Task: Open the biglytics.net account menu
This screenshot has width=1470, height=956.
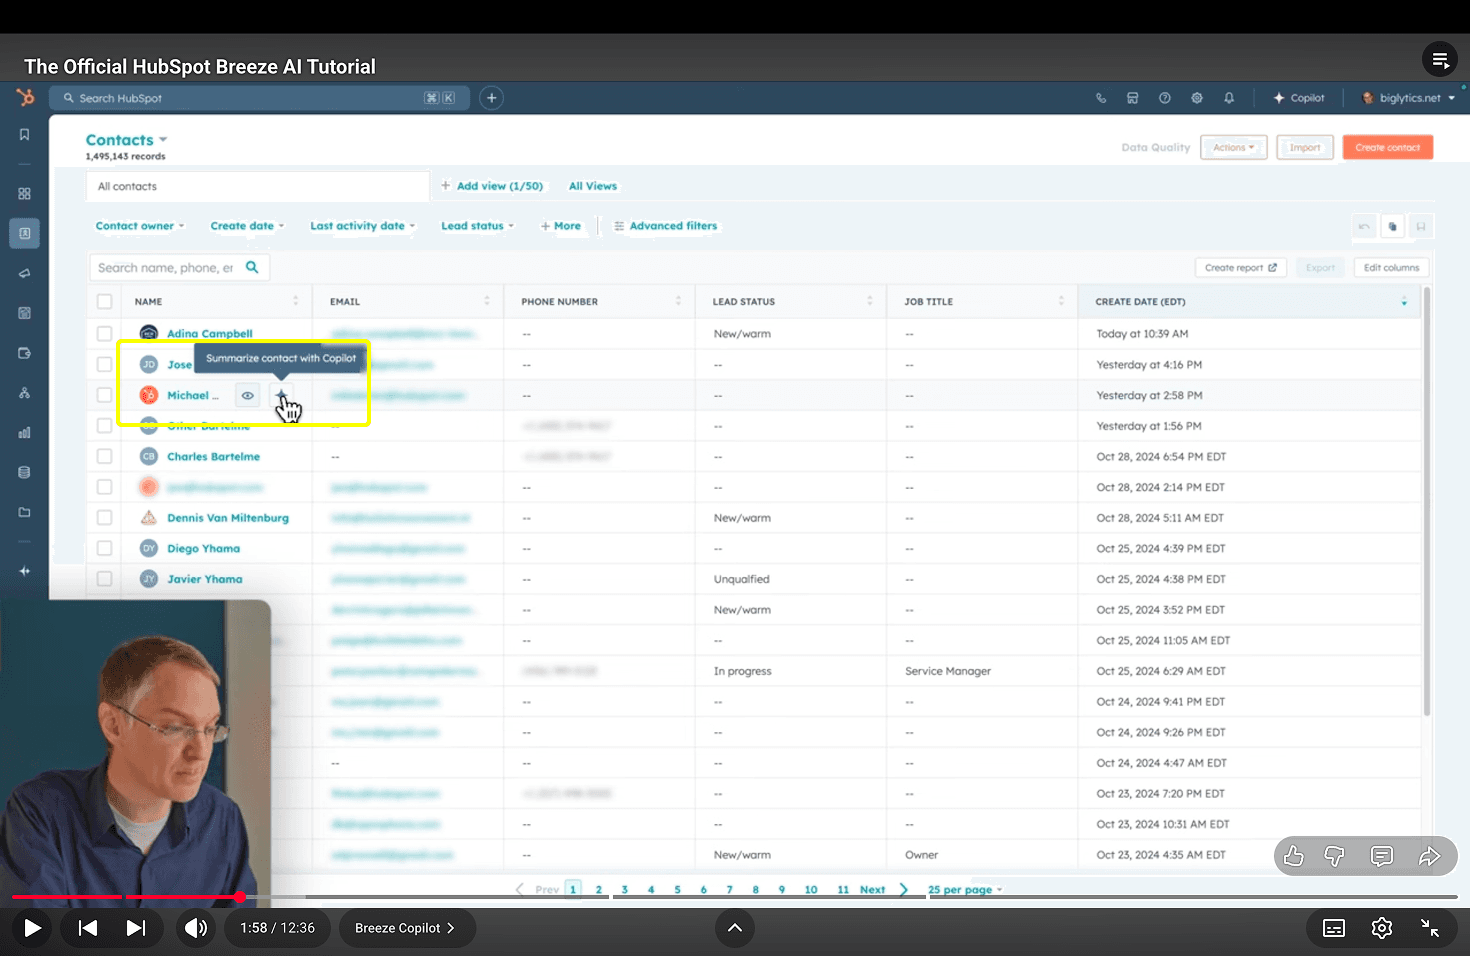Action: (x=1409, y=98)
